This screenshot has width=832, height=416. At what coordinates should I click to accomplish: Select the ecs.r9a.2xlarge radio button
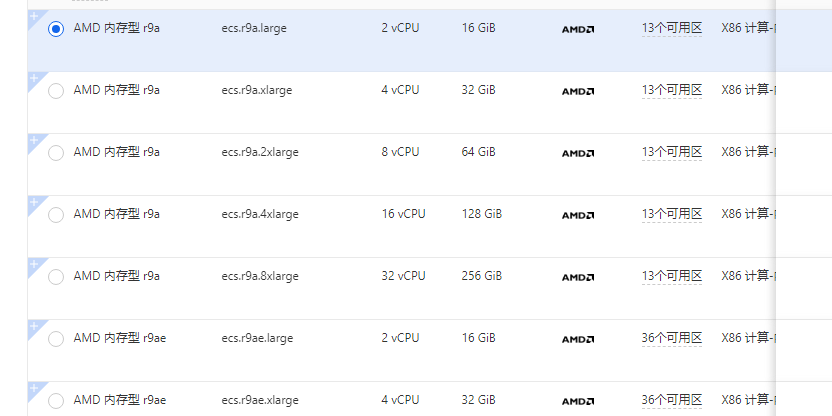click(x=56, y=153)
